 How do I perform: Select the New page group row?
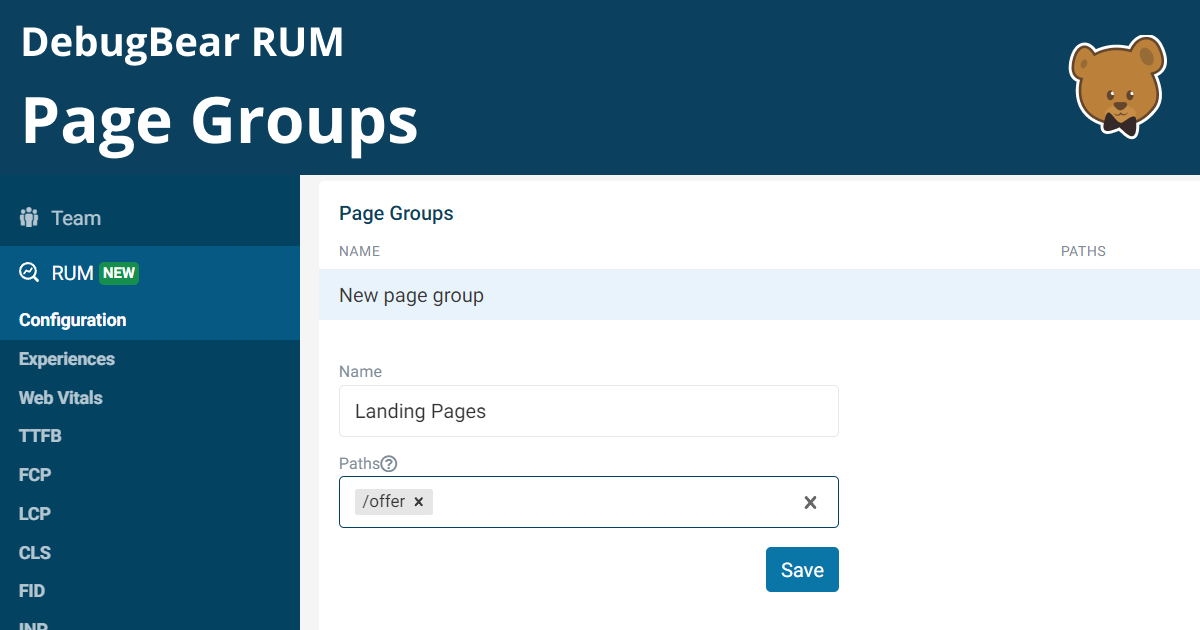(x=411, y=294)
